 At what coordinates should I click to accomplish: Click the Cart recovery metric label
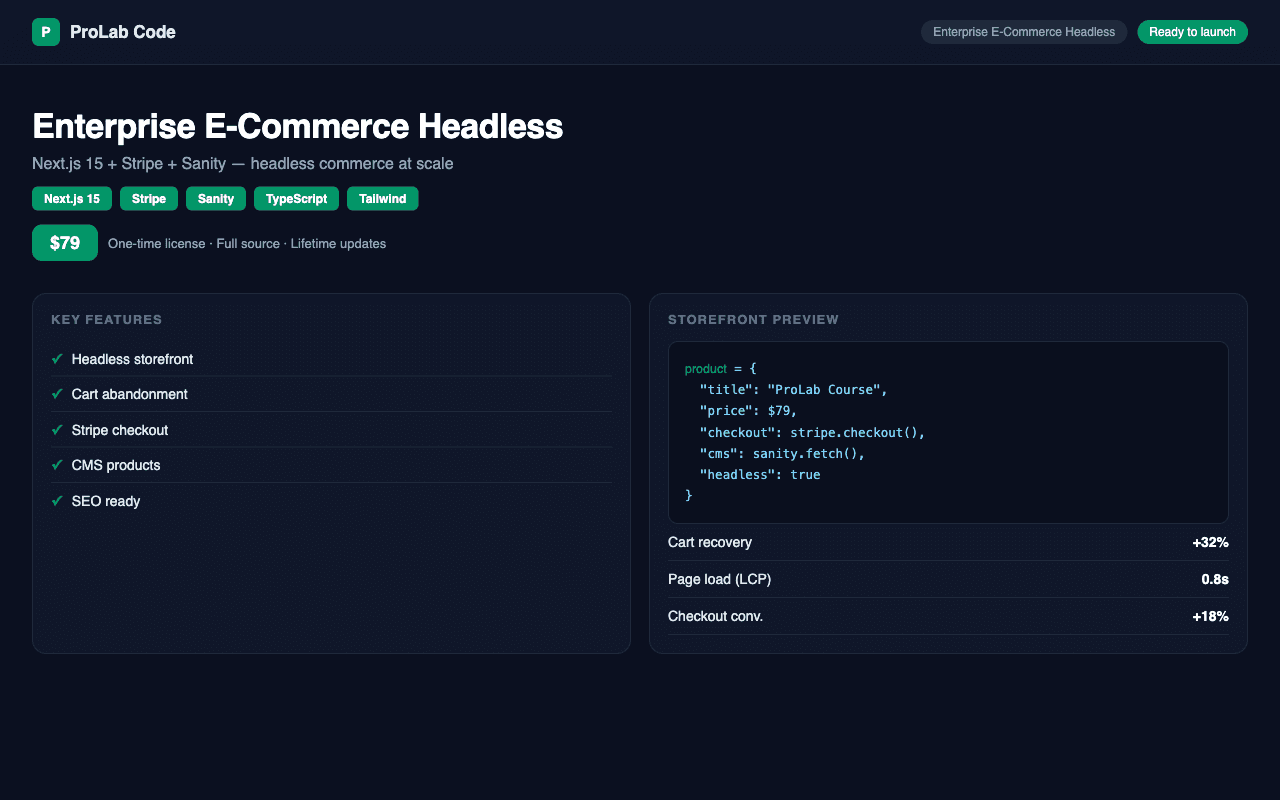point(710,542)
